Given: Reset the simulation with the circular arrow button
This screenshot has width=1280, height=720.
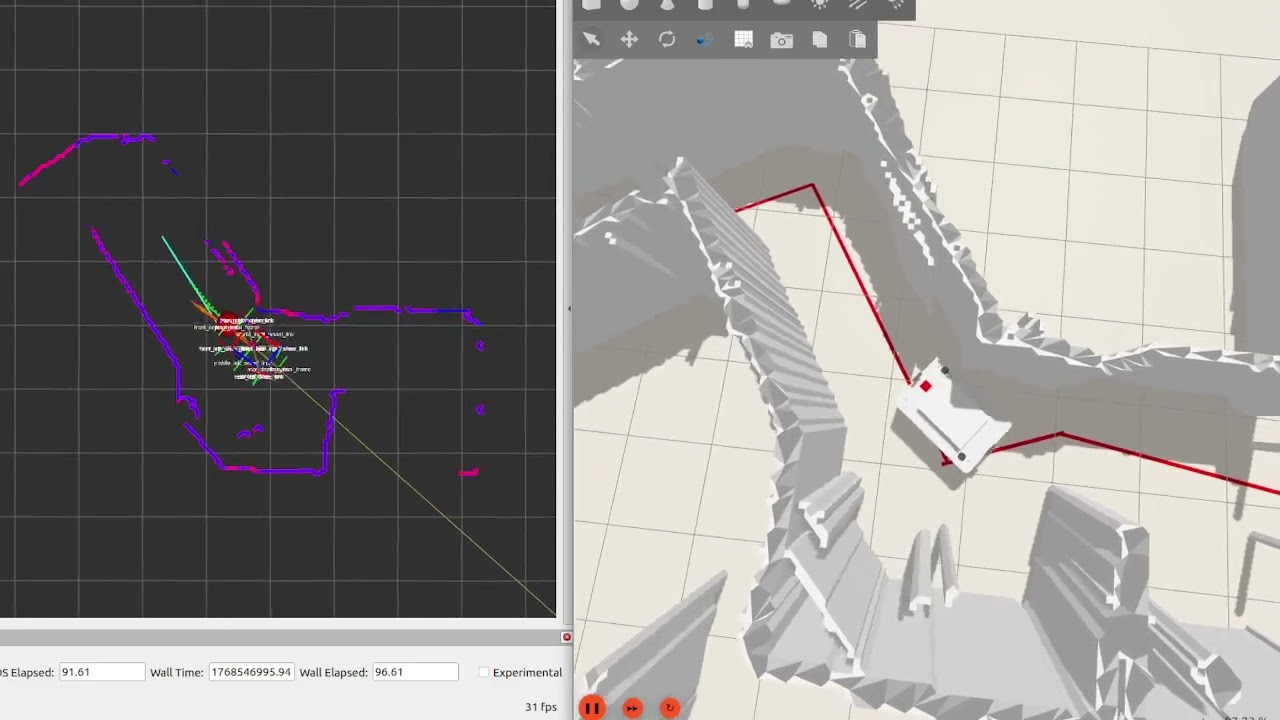Looking at the screenshot, I should pyautogui.click(x=670, y=708).
